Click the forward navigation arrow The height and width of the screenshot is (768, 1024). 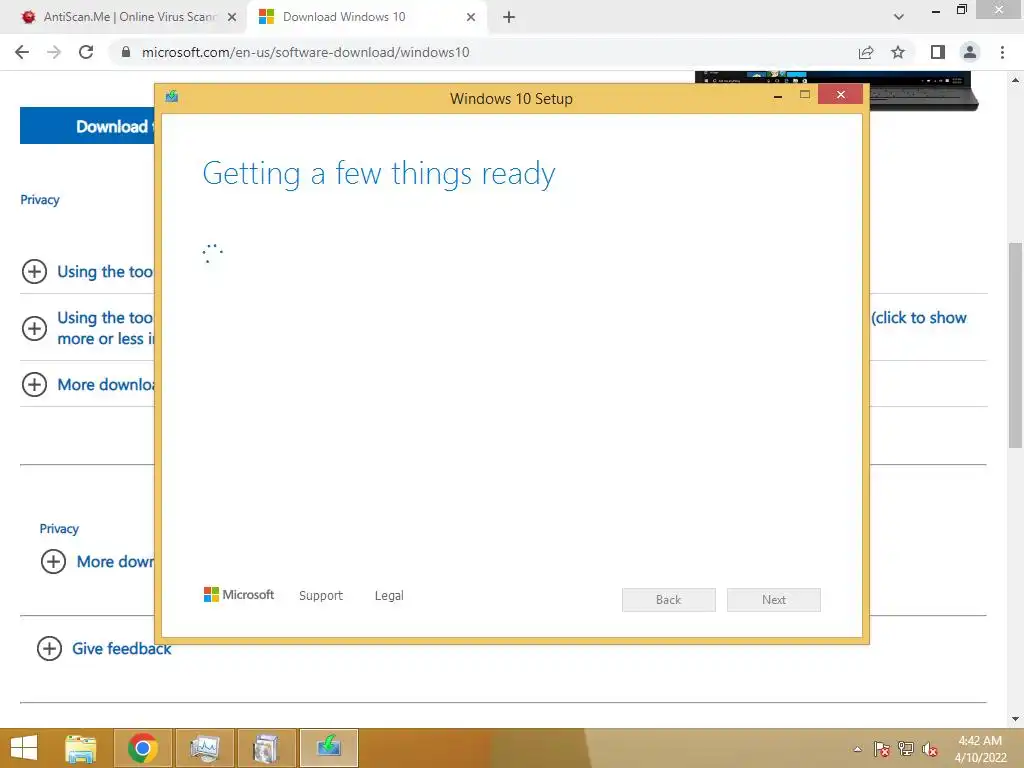tap(54, 52)
